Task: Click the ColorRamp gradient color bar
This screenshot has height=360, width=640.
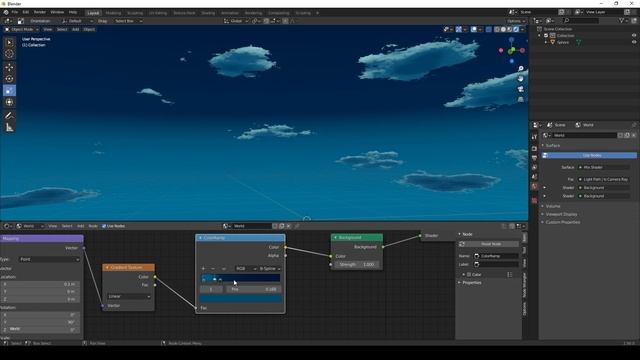Action: [x=240, y=278]
